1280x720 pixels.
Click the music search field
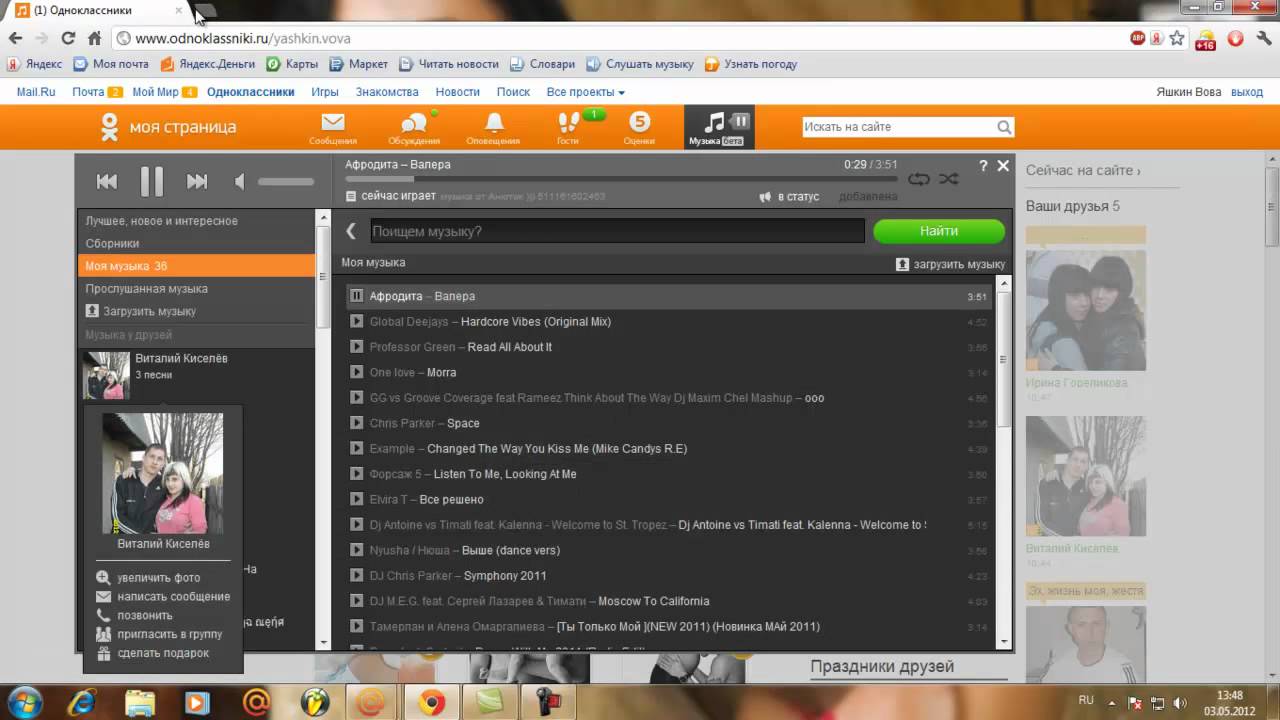tap(617, 231)
